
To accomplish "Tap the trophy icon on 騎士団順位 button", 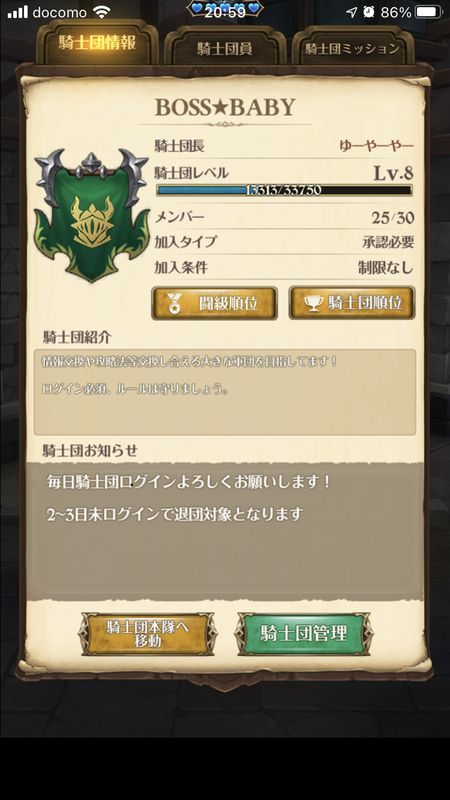I will pyautogui.click(x=313, y=303).
